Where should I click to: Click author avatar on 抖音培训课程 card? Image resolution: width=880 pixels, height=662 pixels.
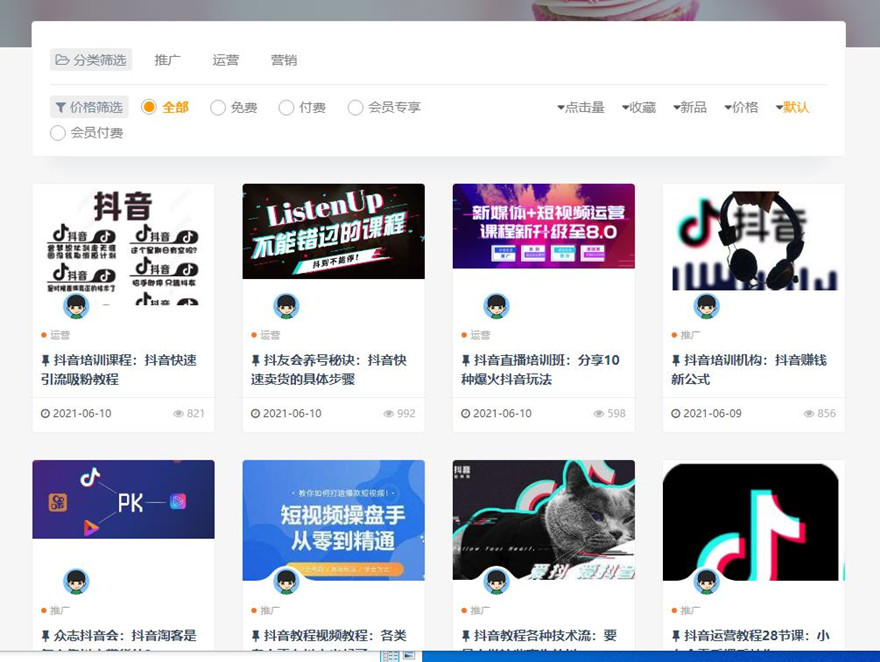[76, 306]
